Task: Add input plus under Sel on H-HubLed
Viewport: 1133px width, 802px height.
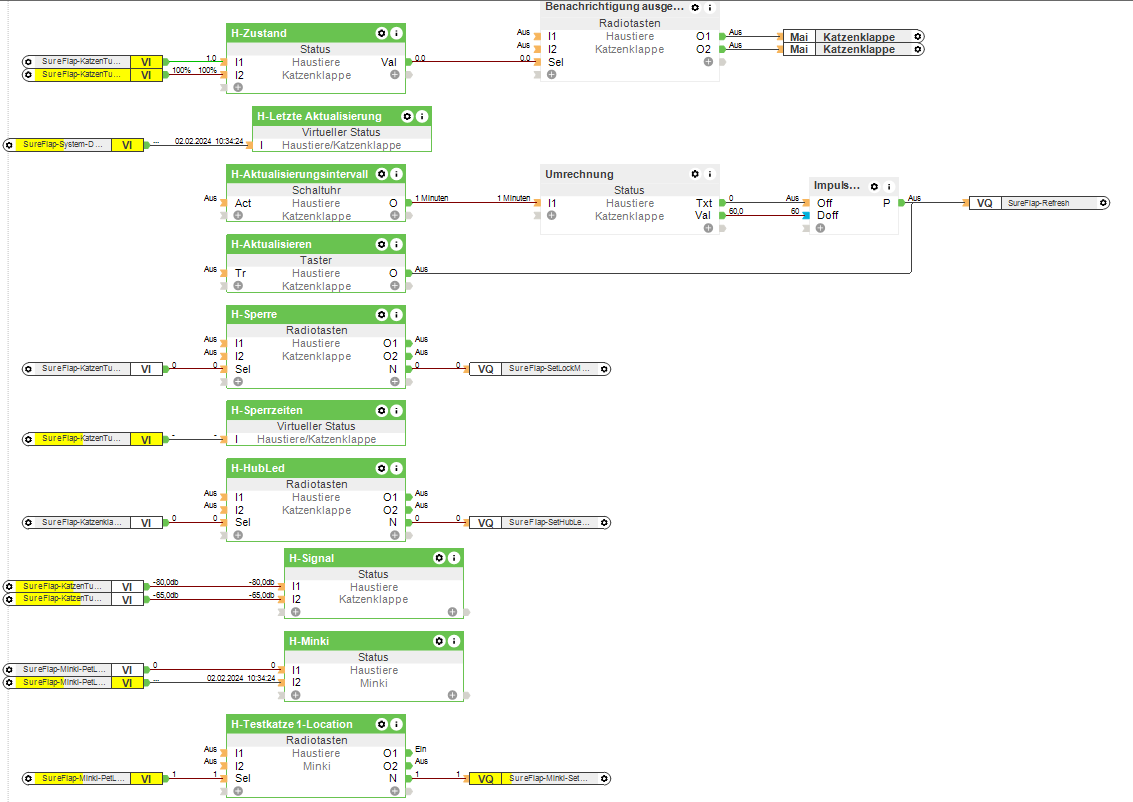Action: tap(238, 535)
